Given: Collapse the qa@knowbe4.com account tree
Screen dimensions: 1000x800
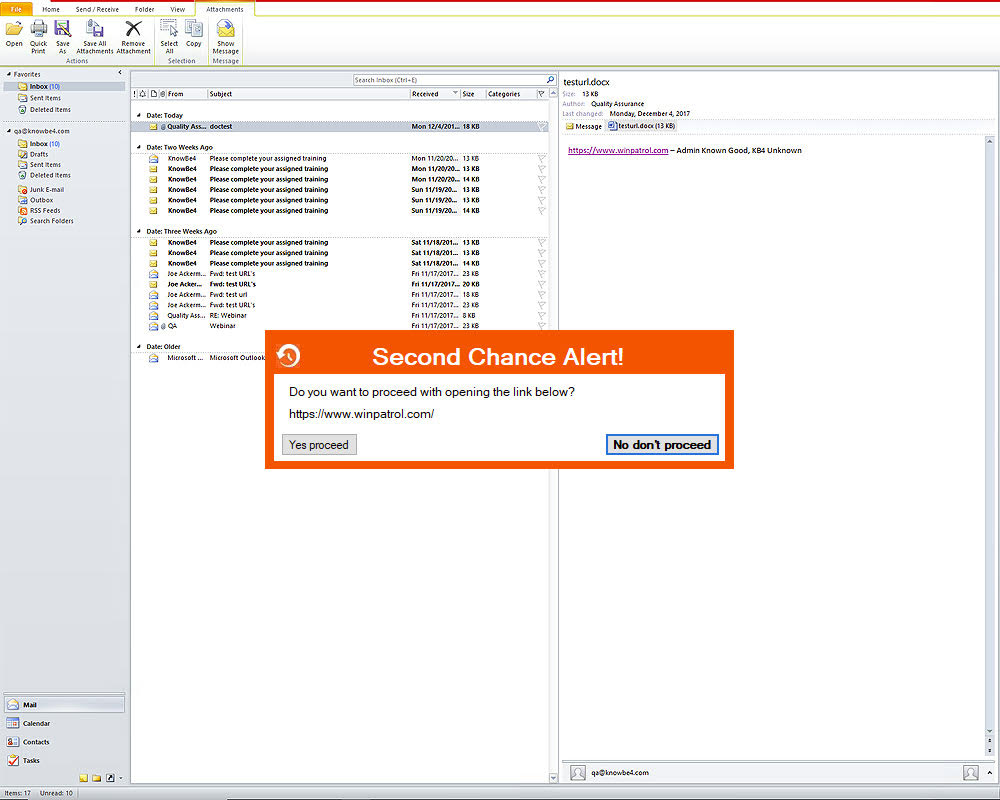Looking at the screenshot, I should pyautogui.click(x=9, y=131).
